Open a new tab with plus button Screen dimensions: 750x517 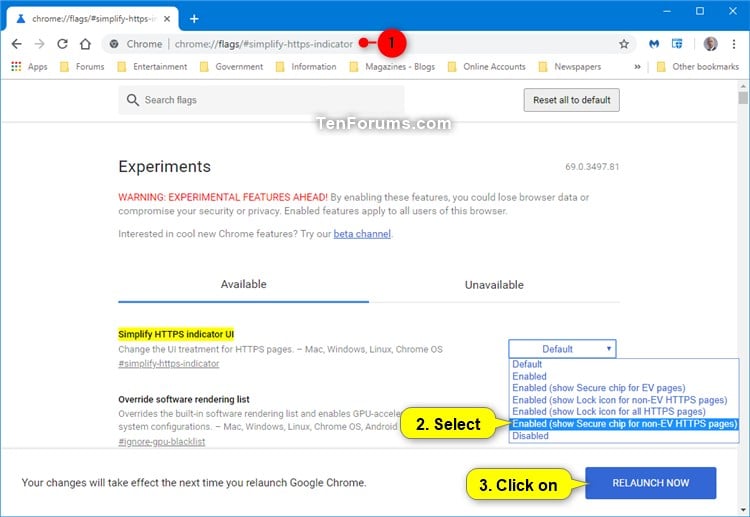coord(194,19)
